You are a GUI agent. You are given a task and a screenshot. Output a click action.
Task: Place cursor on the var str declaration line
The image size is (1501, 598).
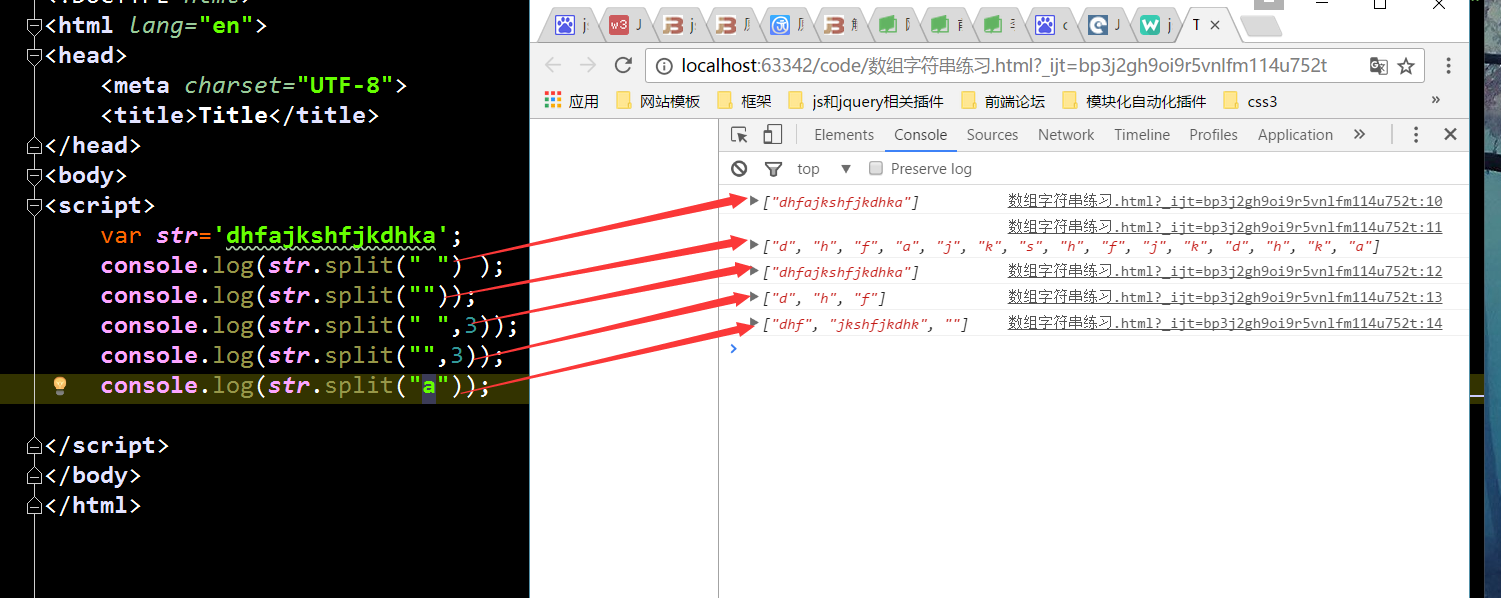click(282, 236)
